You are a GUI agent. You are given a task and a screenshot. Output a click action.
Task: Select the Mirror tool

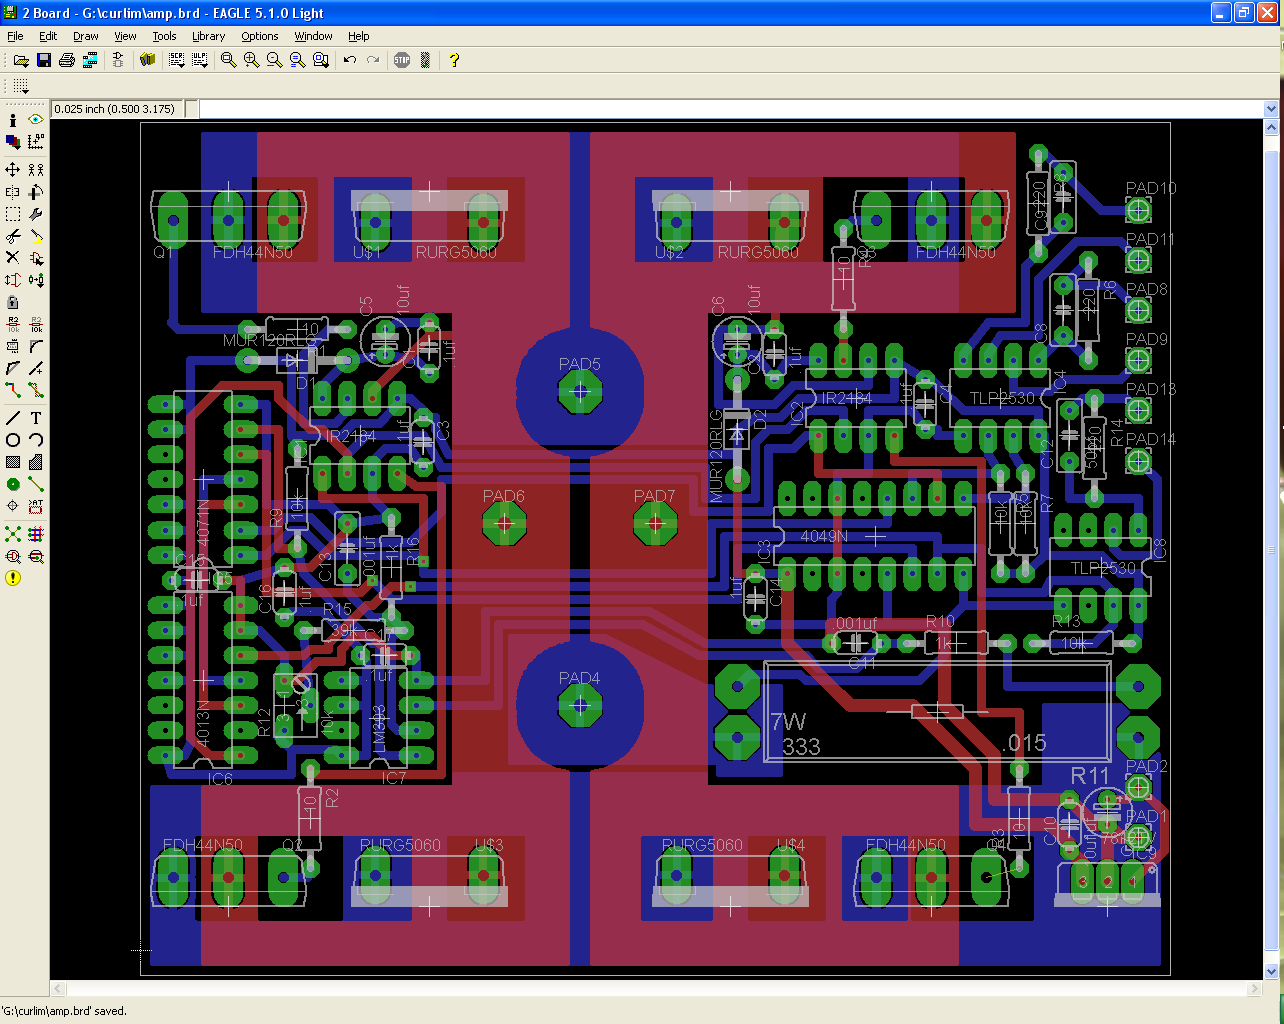point(13,192)
